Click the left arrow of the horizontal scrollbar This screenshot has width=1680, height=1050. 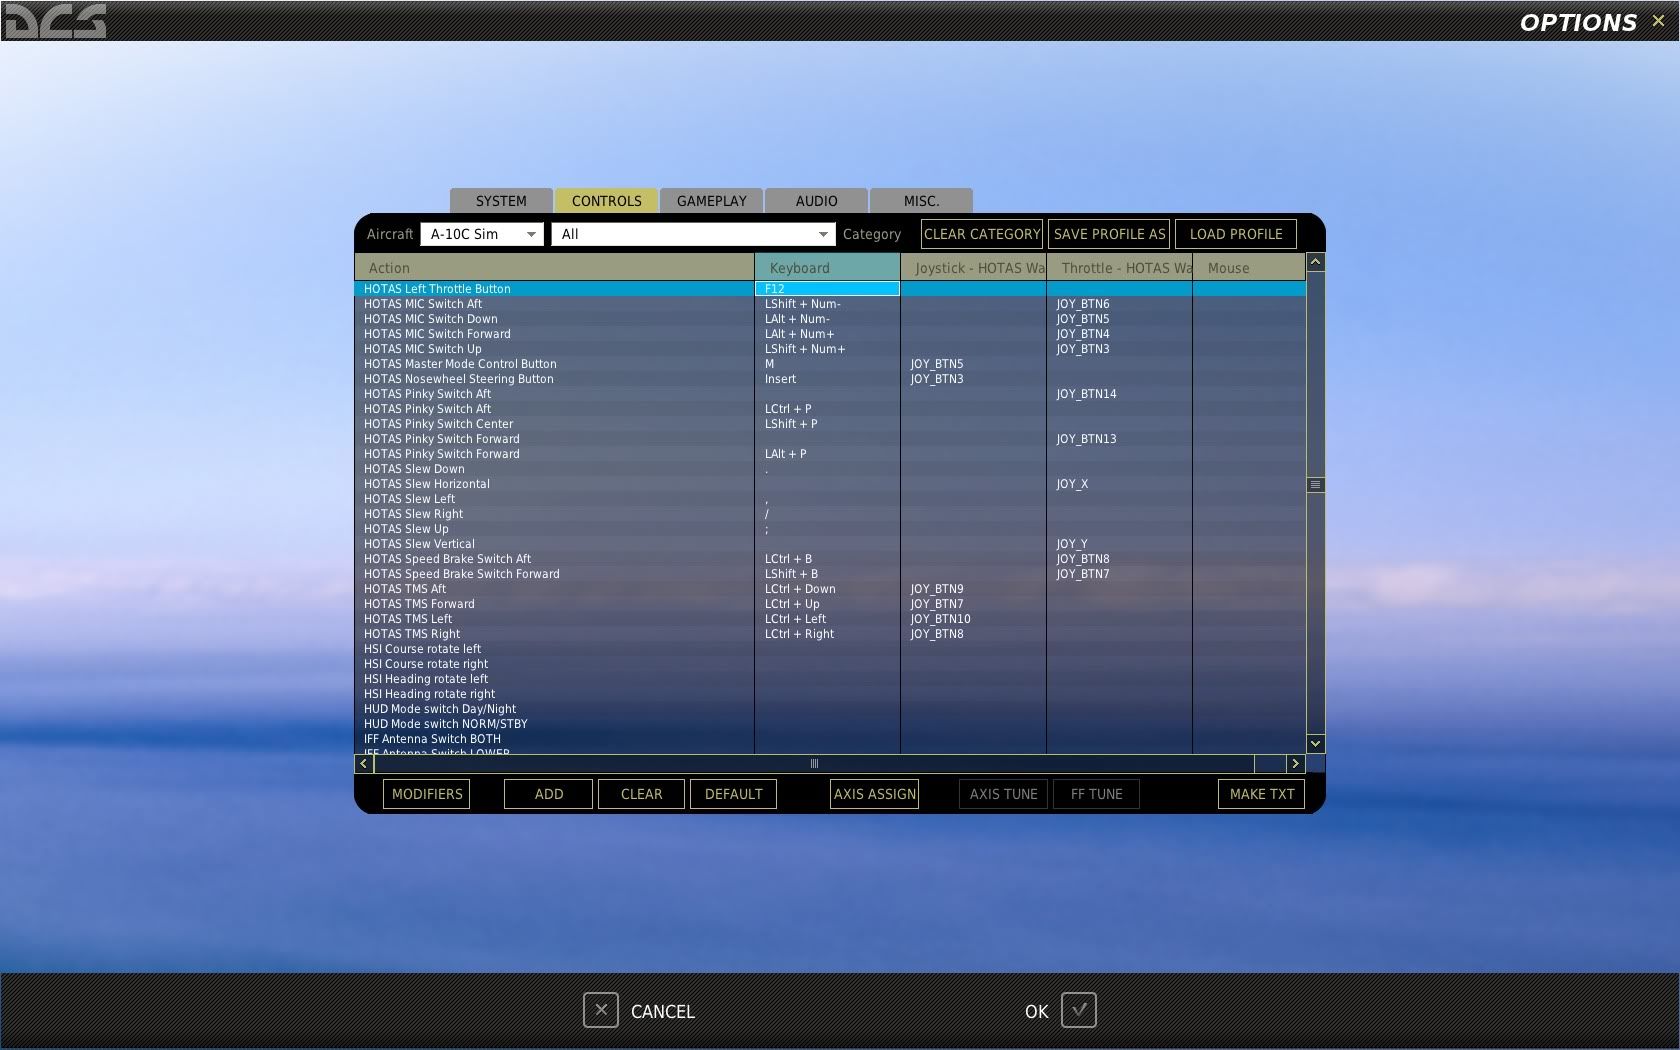pyautogui.click(x=363, y=763)
